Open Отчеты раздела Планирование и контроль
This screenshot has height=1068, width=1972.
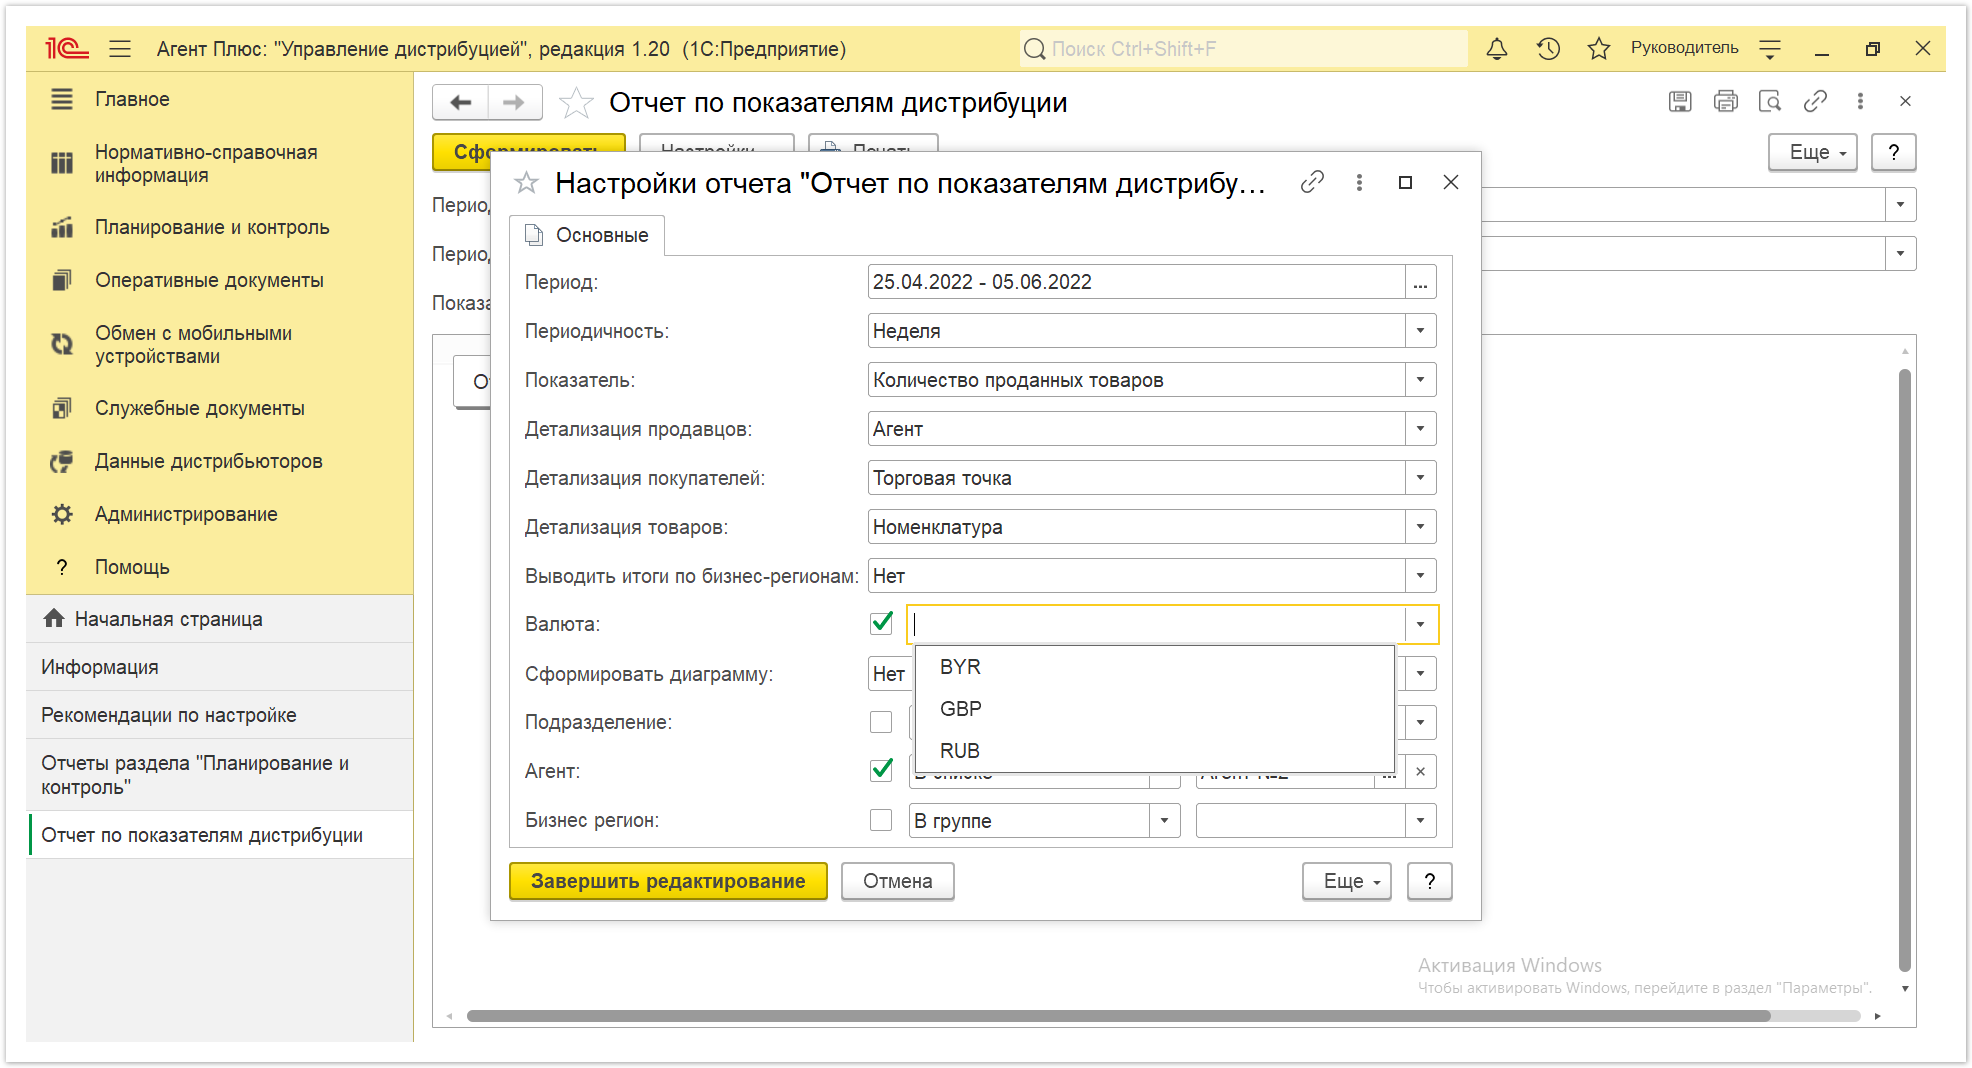[220, 775]
